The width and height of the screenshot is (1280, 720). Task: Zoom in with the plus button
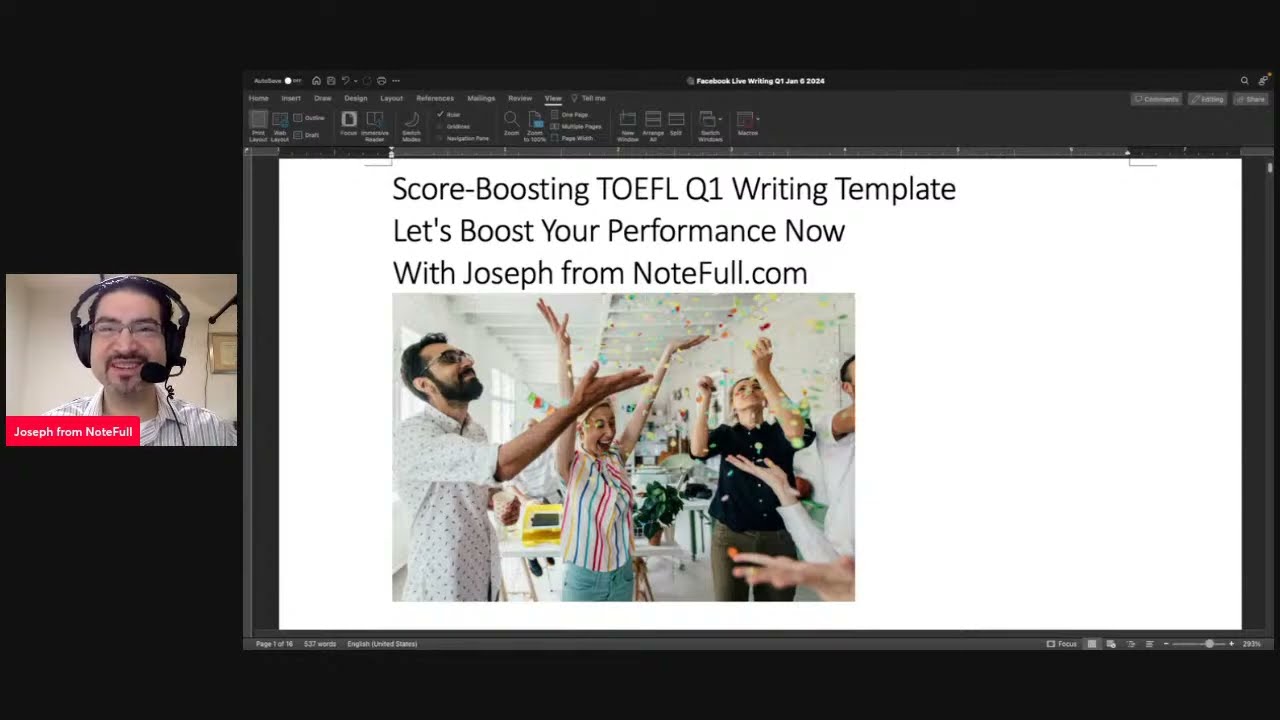1231,644
